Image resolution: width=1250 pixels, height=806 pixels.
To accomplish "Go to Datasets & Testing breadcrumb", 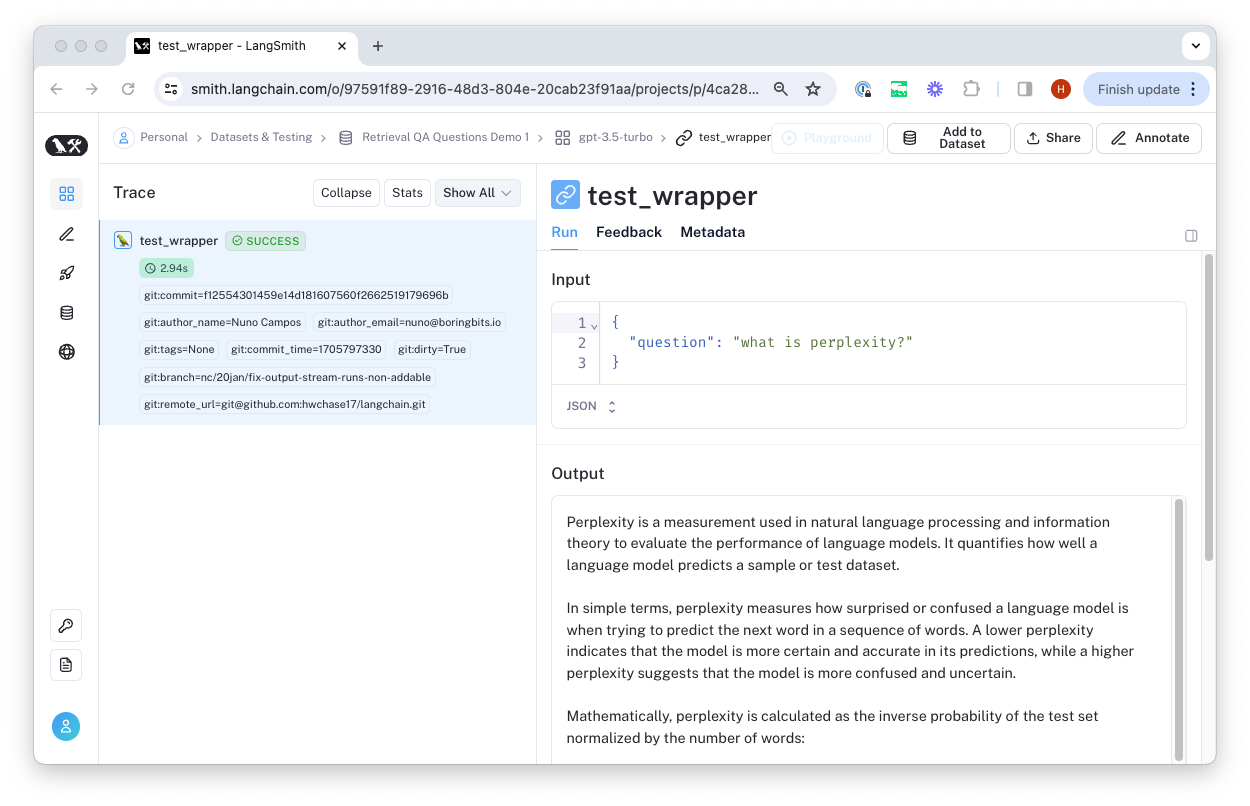I will (x=261, y=137).
